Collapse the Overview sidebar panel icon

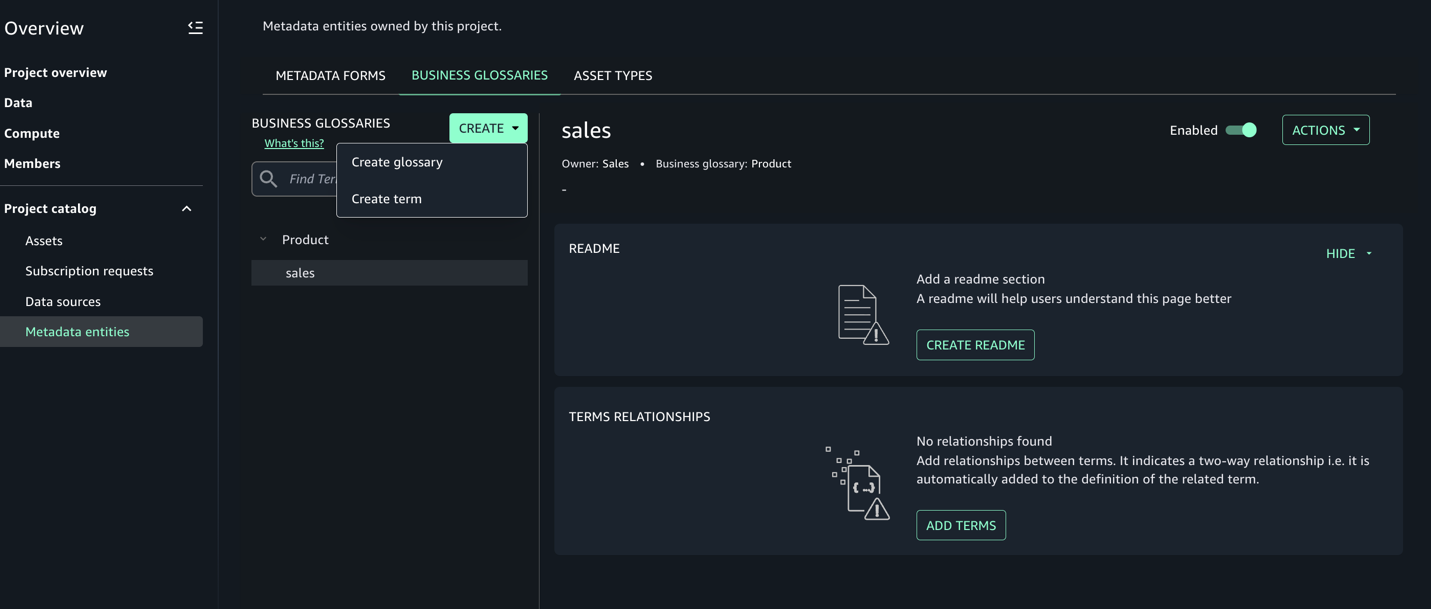pos(195,28)
